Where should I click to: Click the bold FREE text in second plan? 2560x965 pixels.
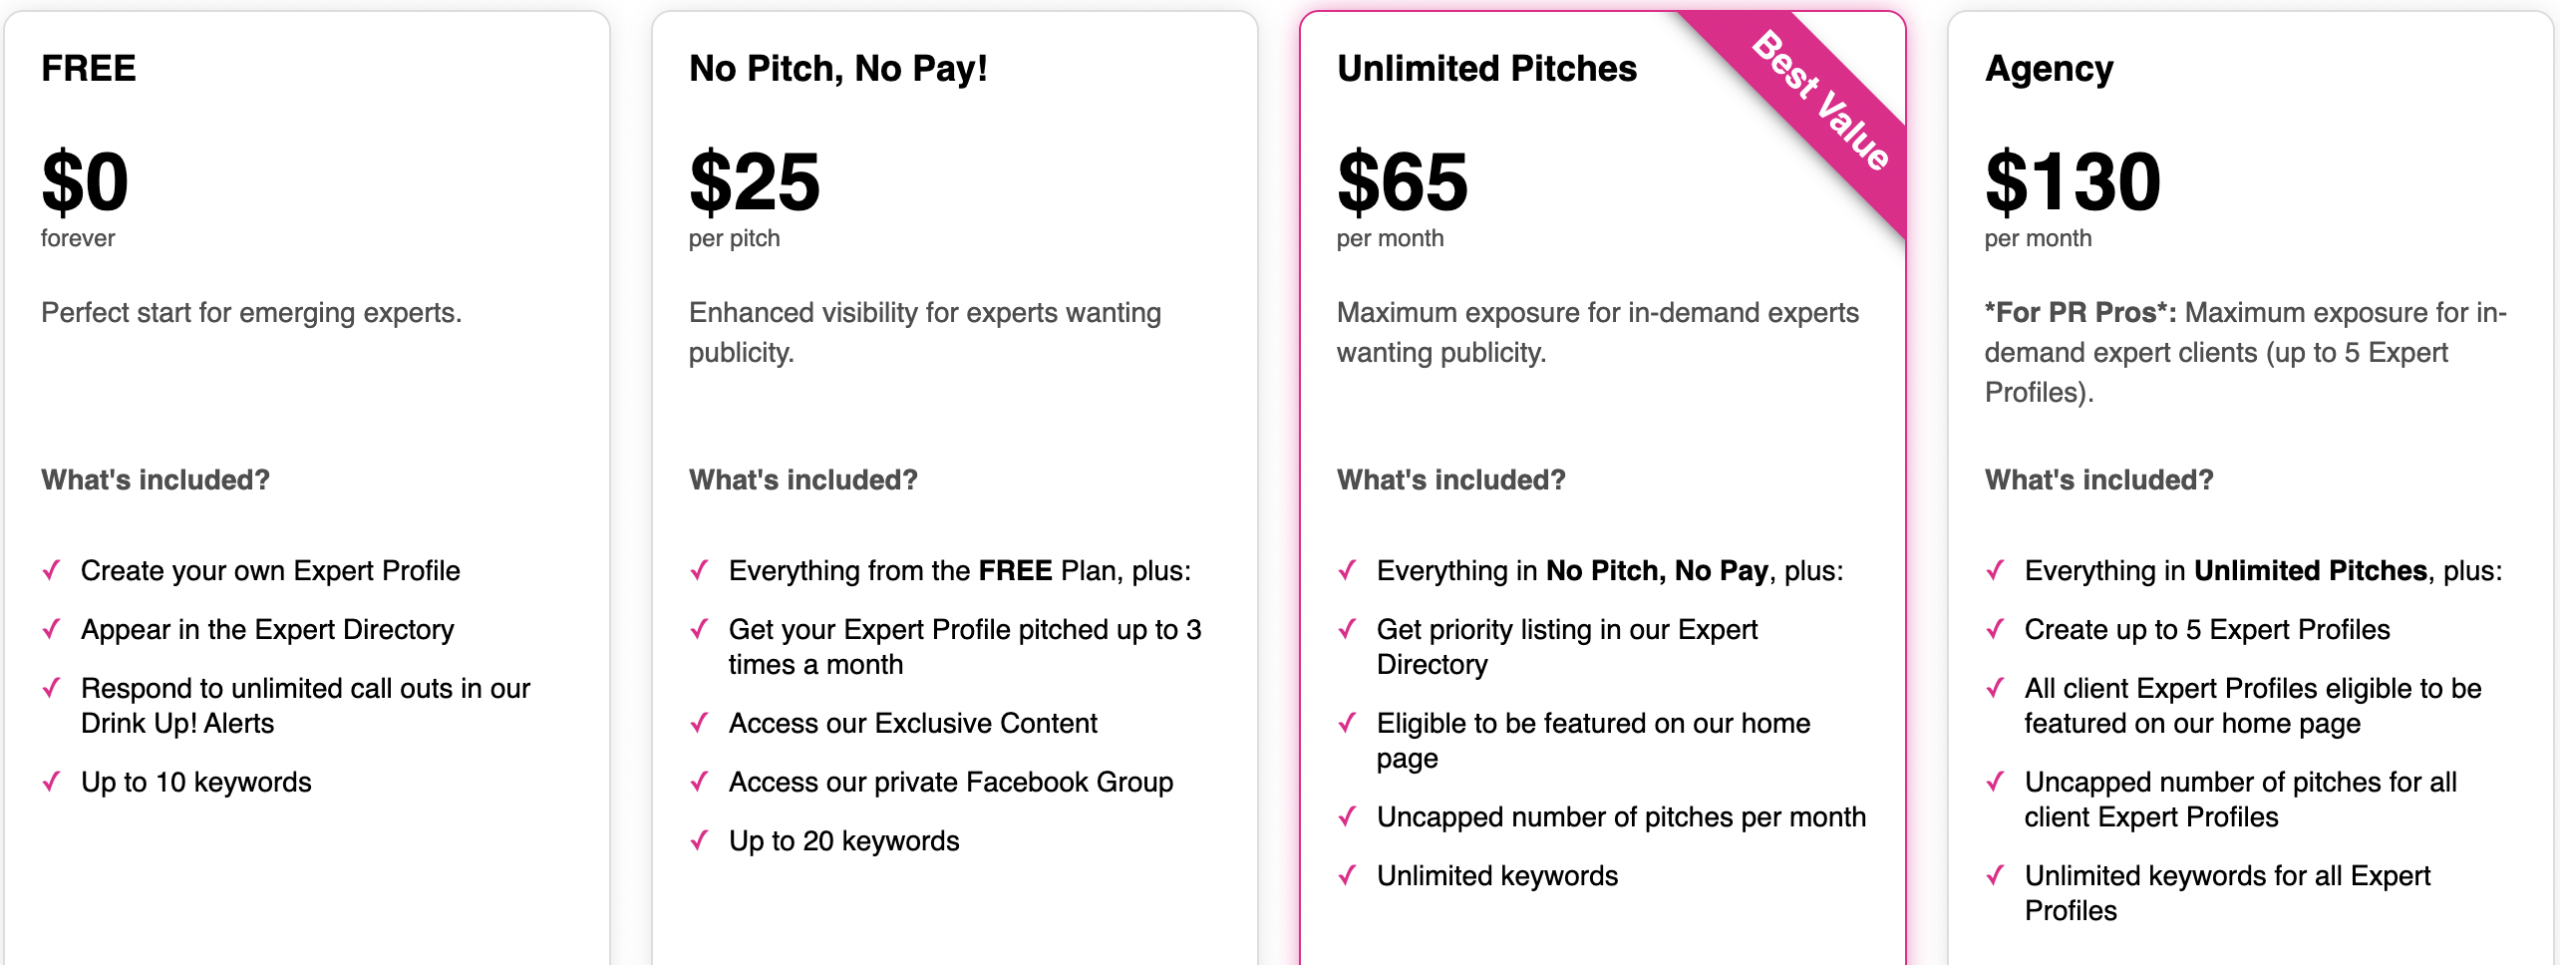click(x=1015, y=571)
